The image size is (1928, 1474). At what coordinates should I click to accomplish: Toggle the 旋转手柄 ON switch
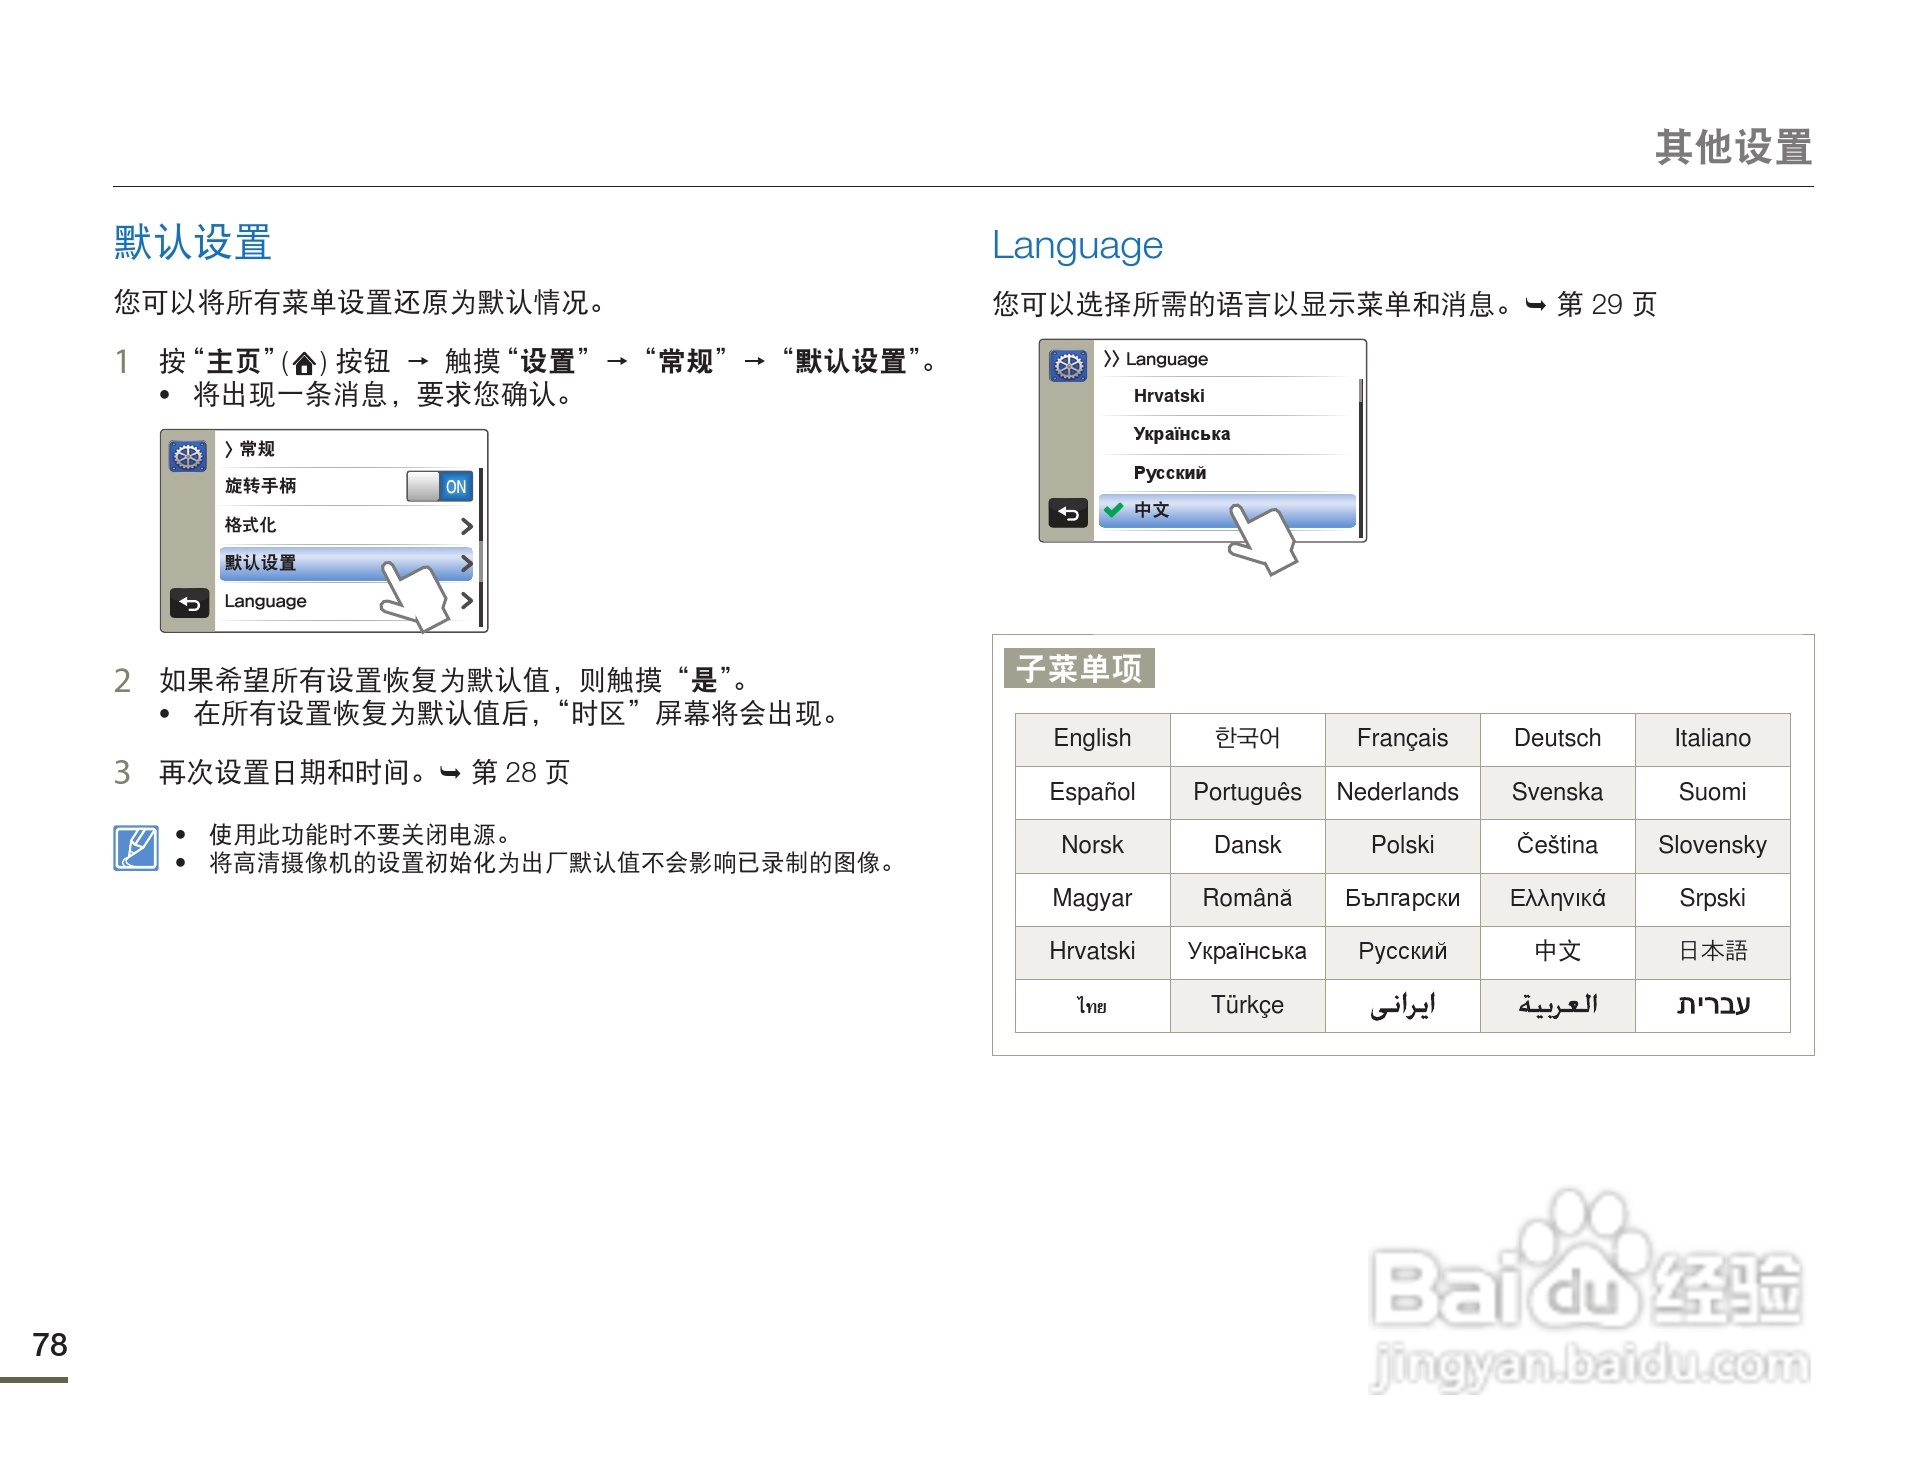point(440,487)
